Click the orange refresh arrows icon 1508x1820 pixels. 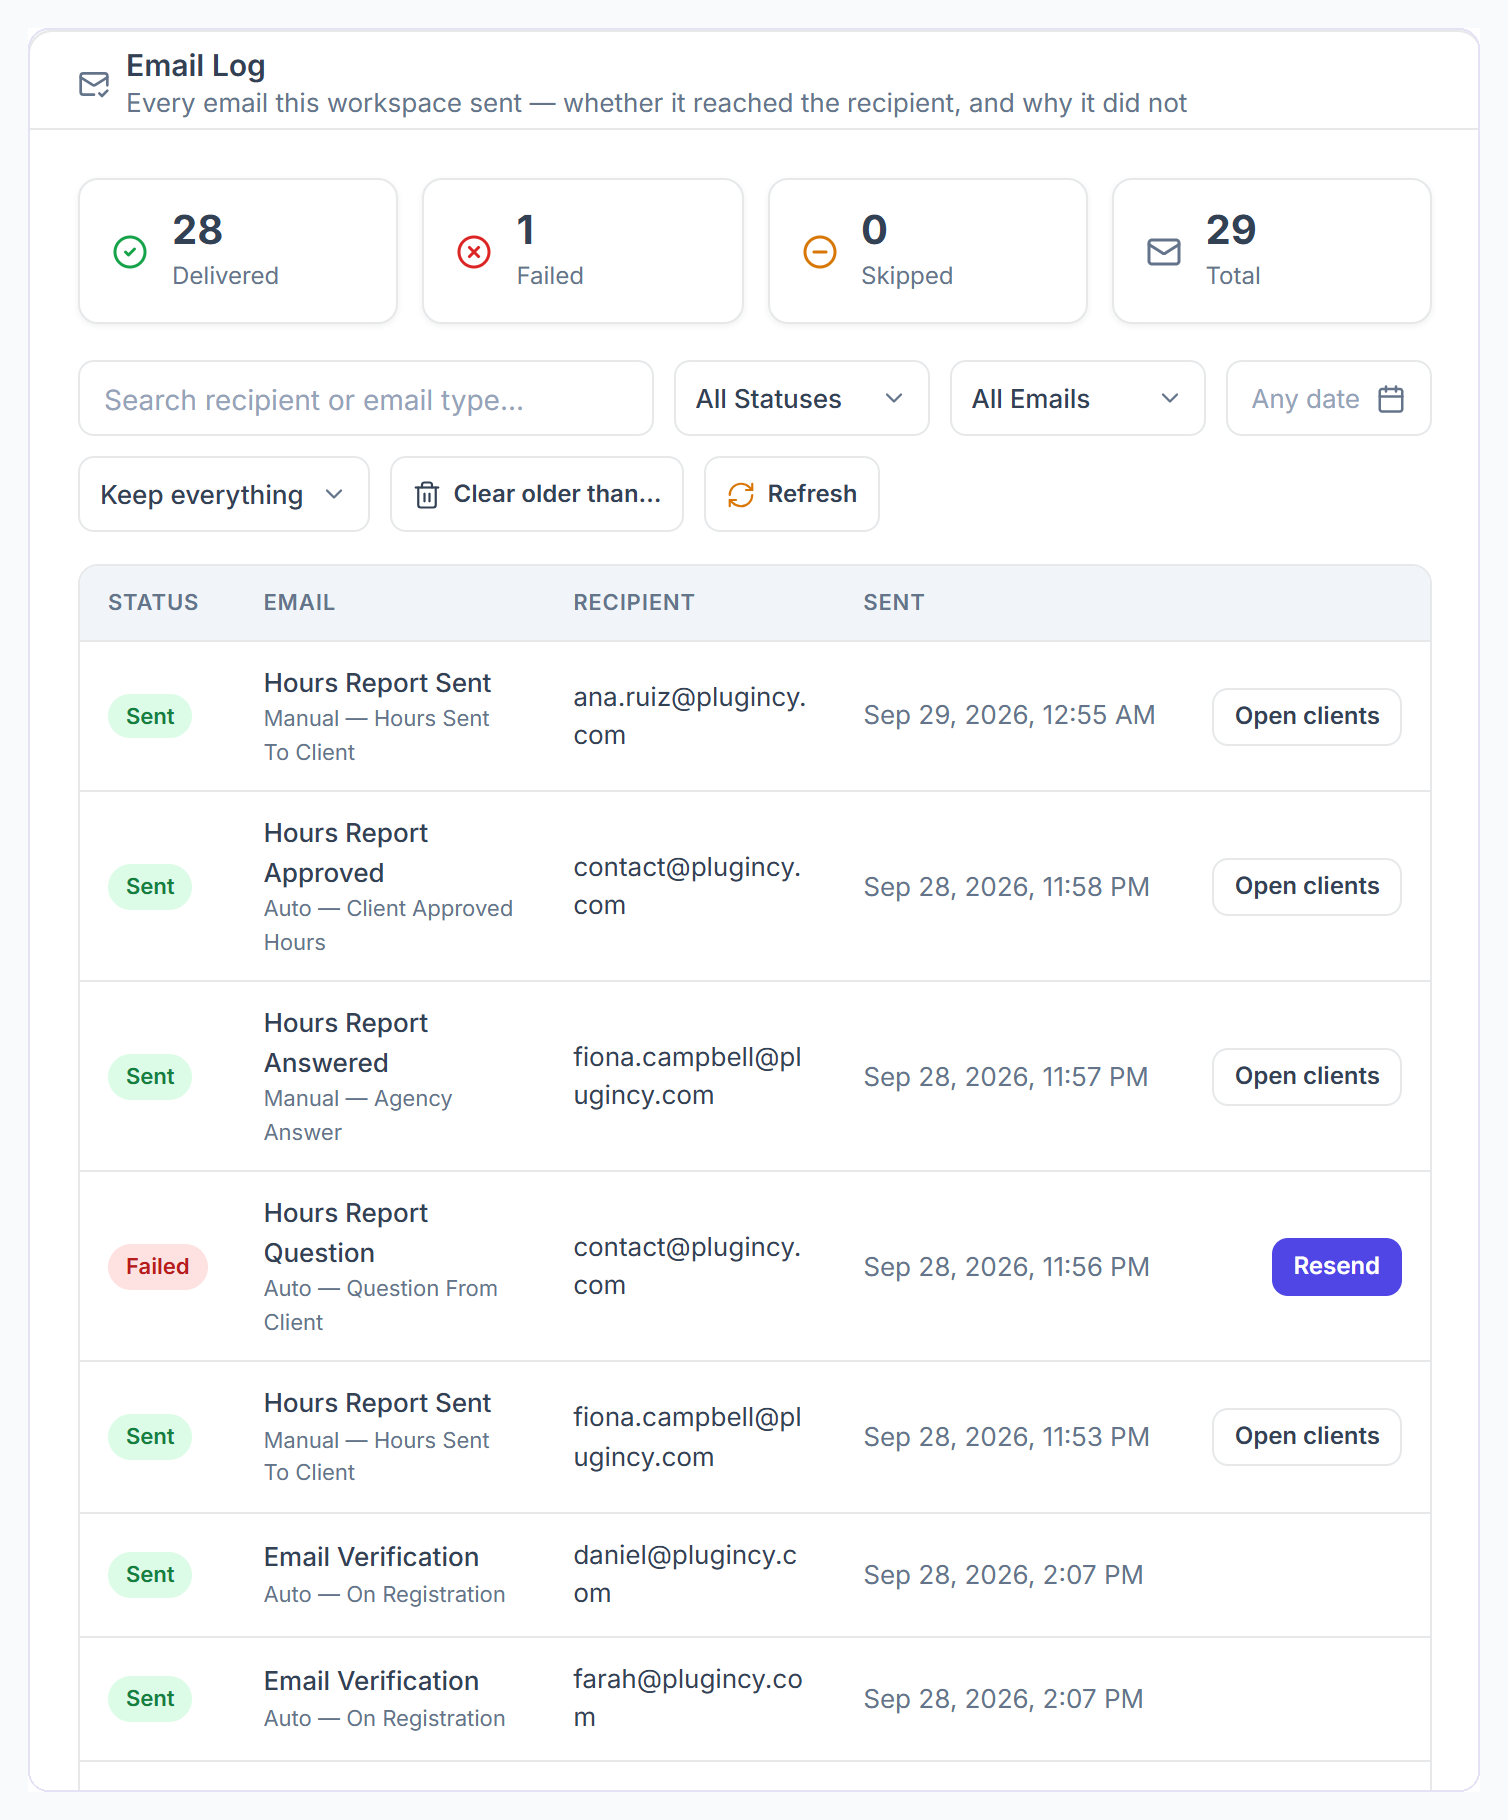click(x=741, y=495)
